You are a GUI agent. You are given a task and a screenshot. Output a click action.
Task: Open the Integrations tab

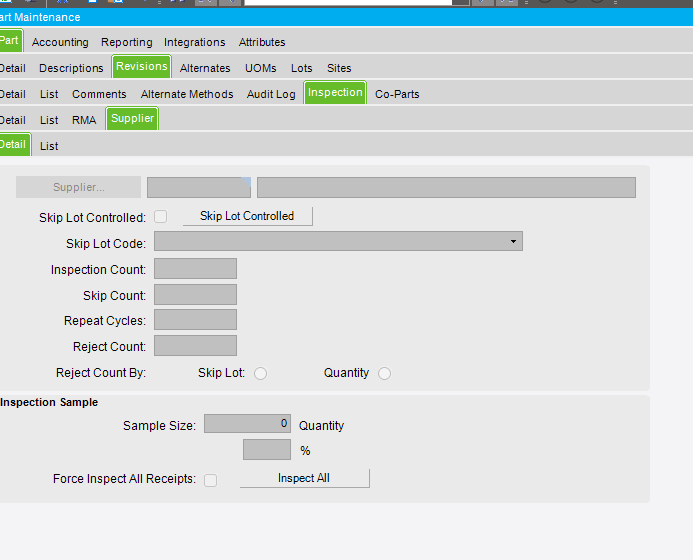[x=194, y=42]
